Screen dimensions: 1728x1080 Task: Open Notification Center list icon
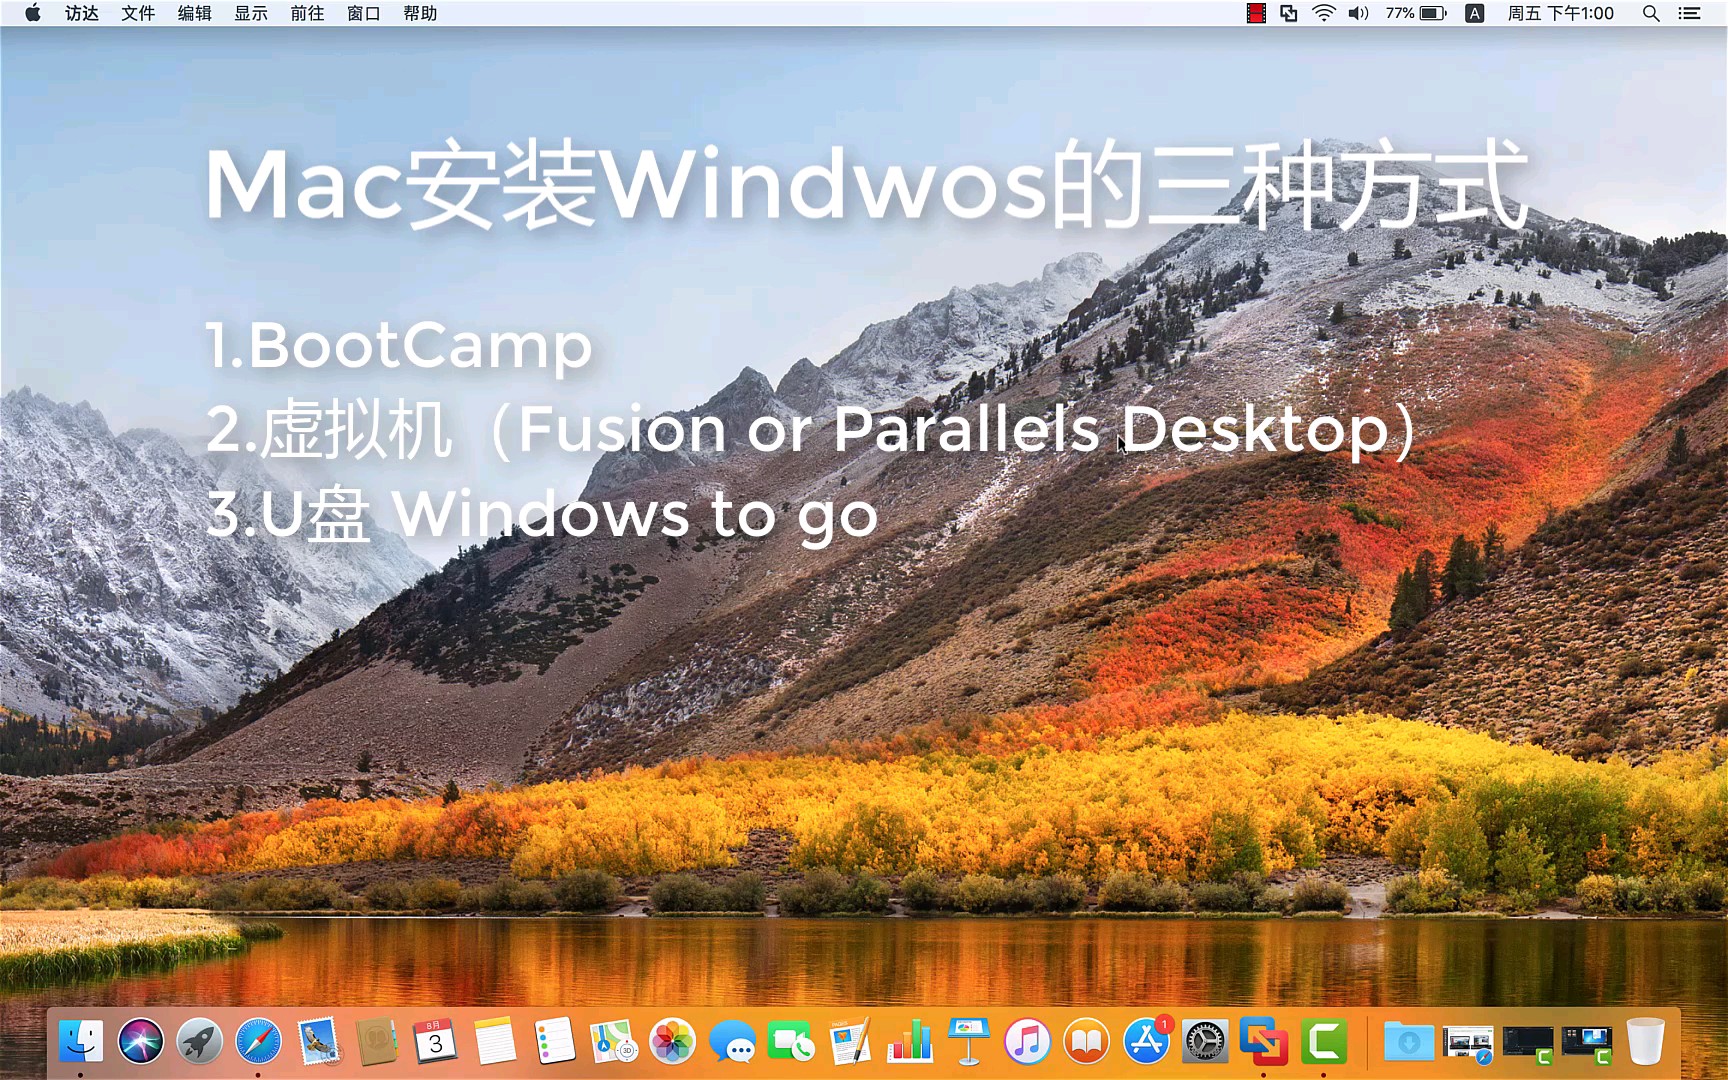coord(1689,13)
